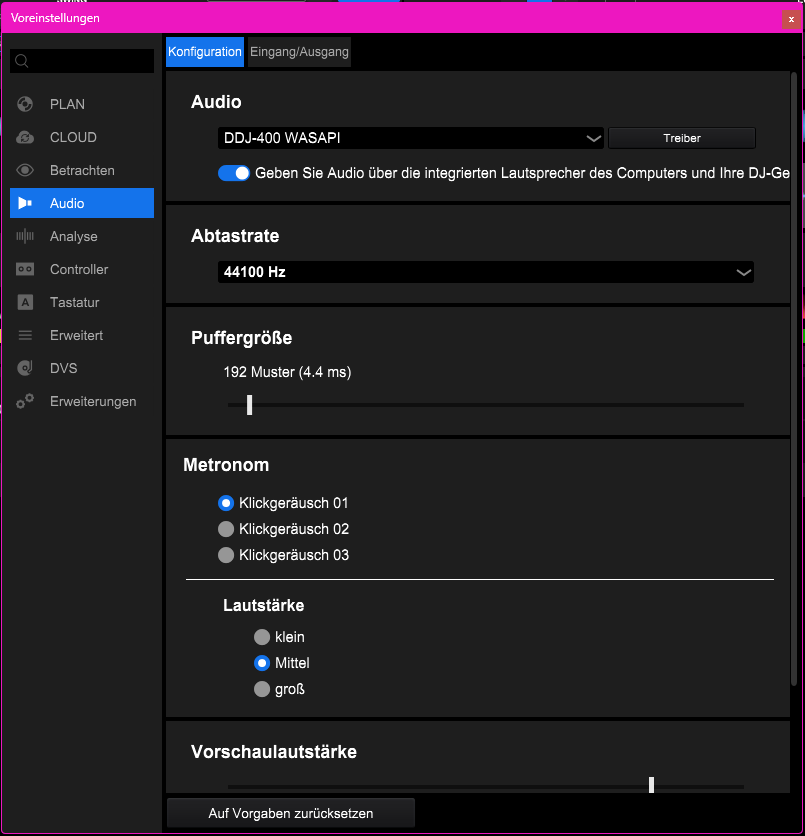The image size is (805, 836).
Task: Select Klickgeräusch 03 metronome sound
Action: click(x=226, y=555)
